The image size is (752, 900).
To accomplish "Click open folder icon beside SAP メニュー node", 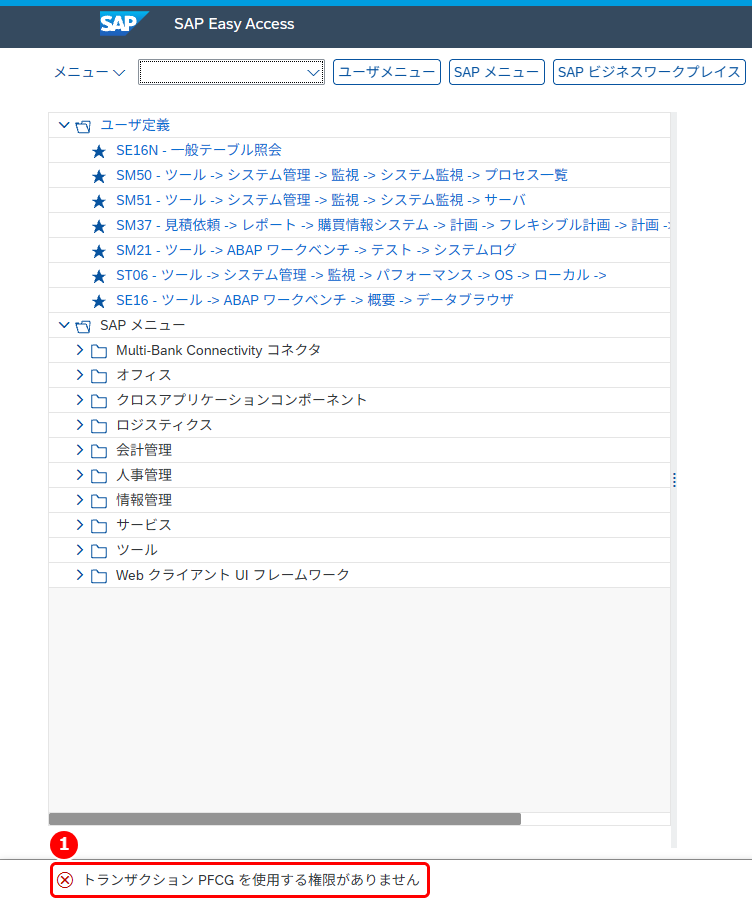I will pos(83,326).
